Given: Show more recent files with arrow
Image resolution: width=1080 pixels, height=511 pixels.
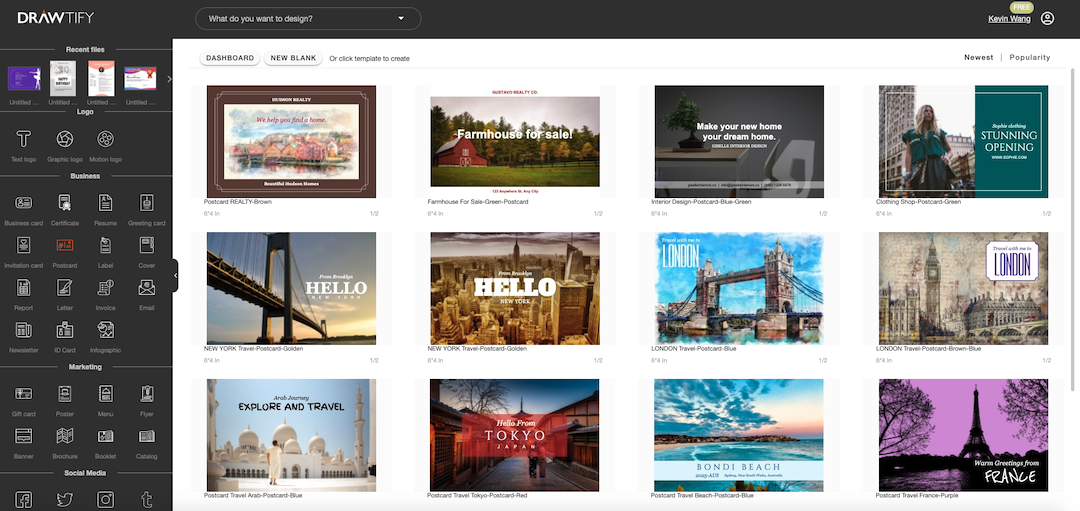Looking at the screenshot, I should point(169,79).
